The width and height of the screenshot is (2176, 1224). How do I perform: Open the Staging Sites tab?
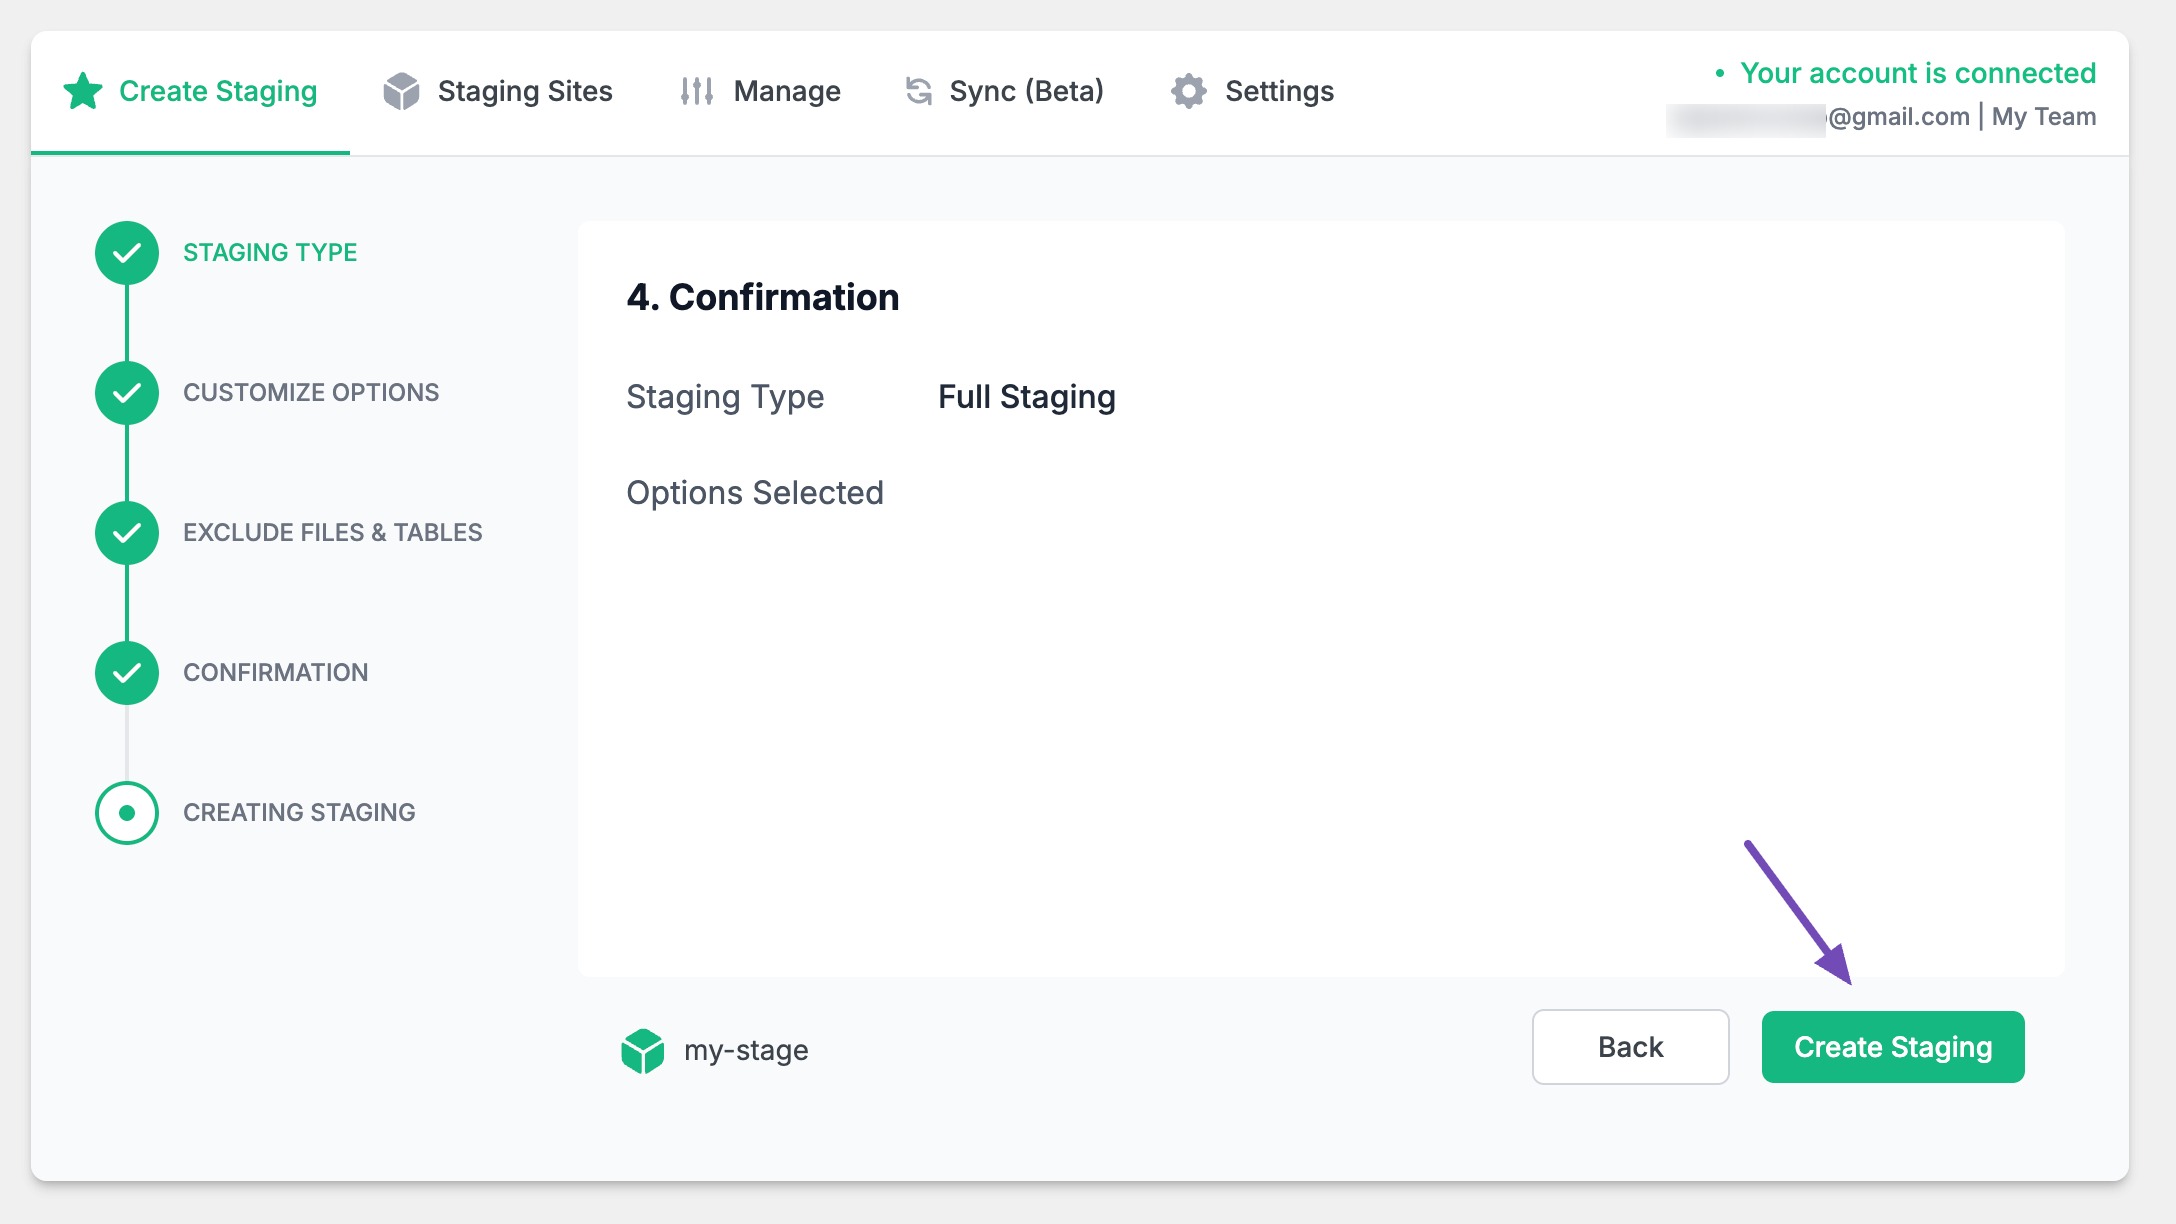pos(524,91)
